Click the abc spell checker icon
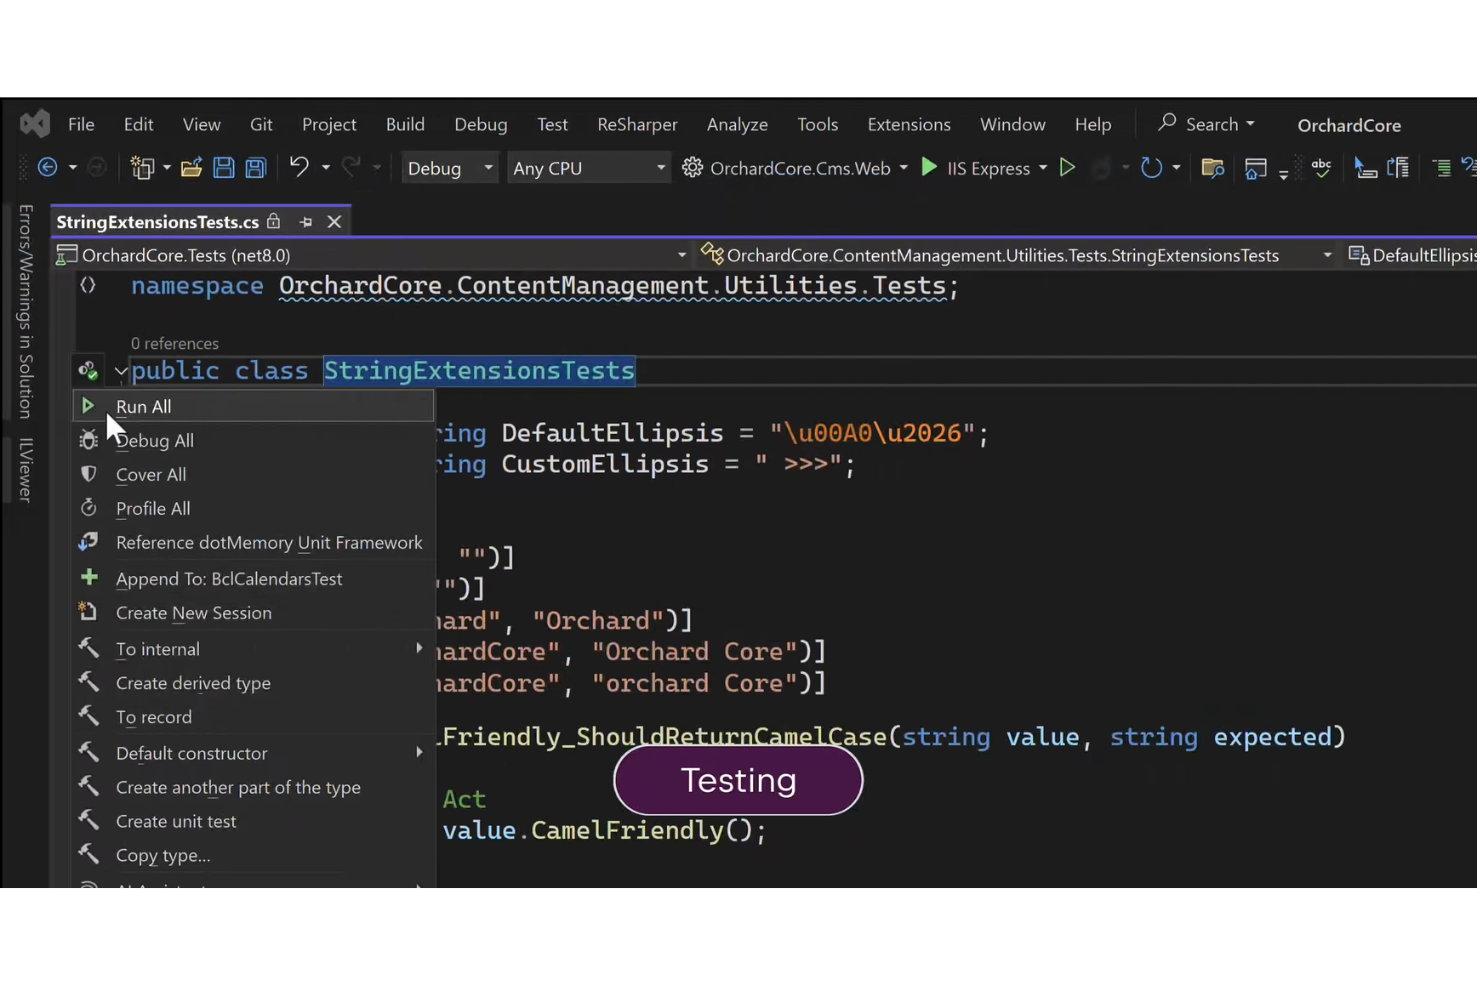This screenshot has height=987, width=1480. (1321, 168)
